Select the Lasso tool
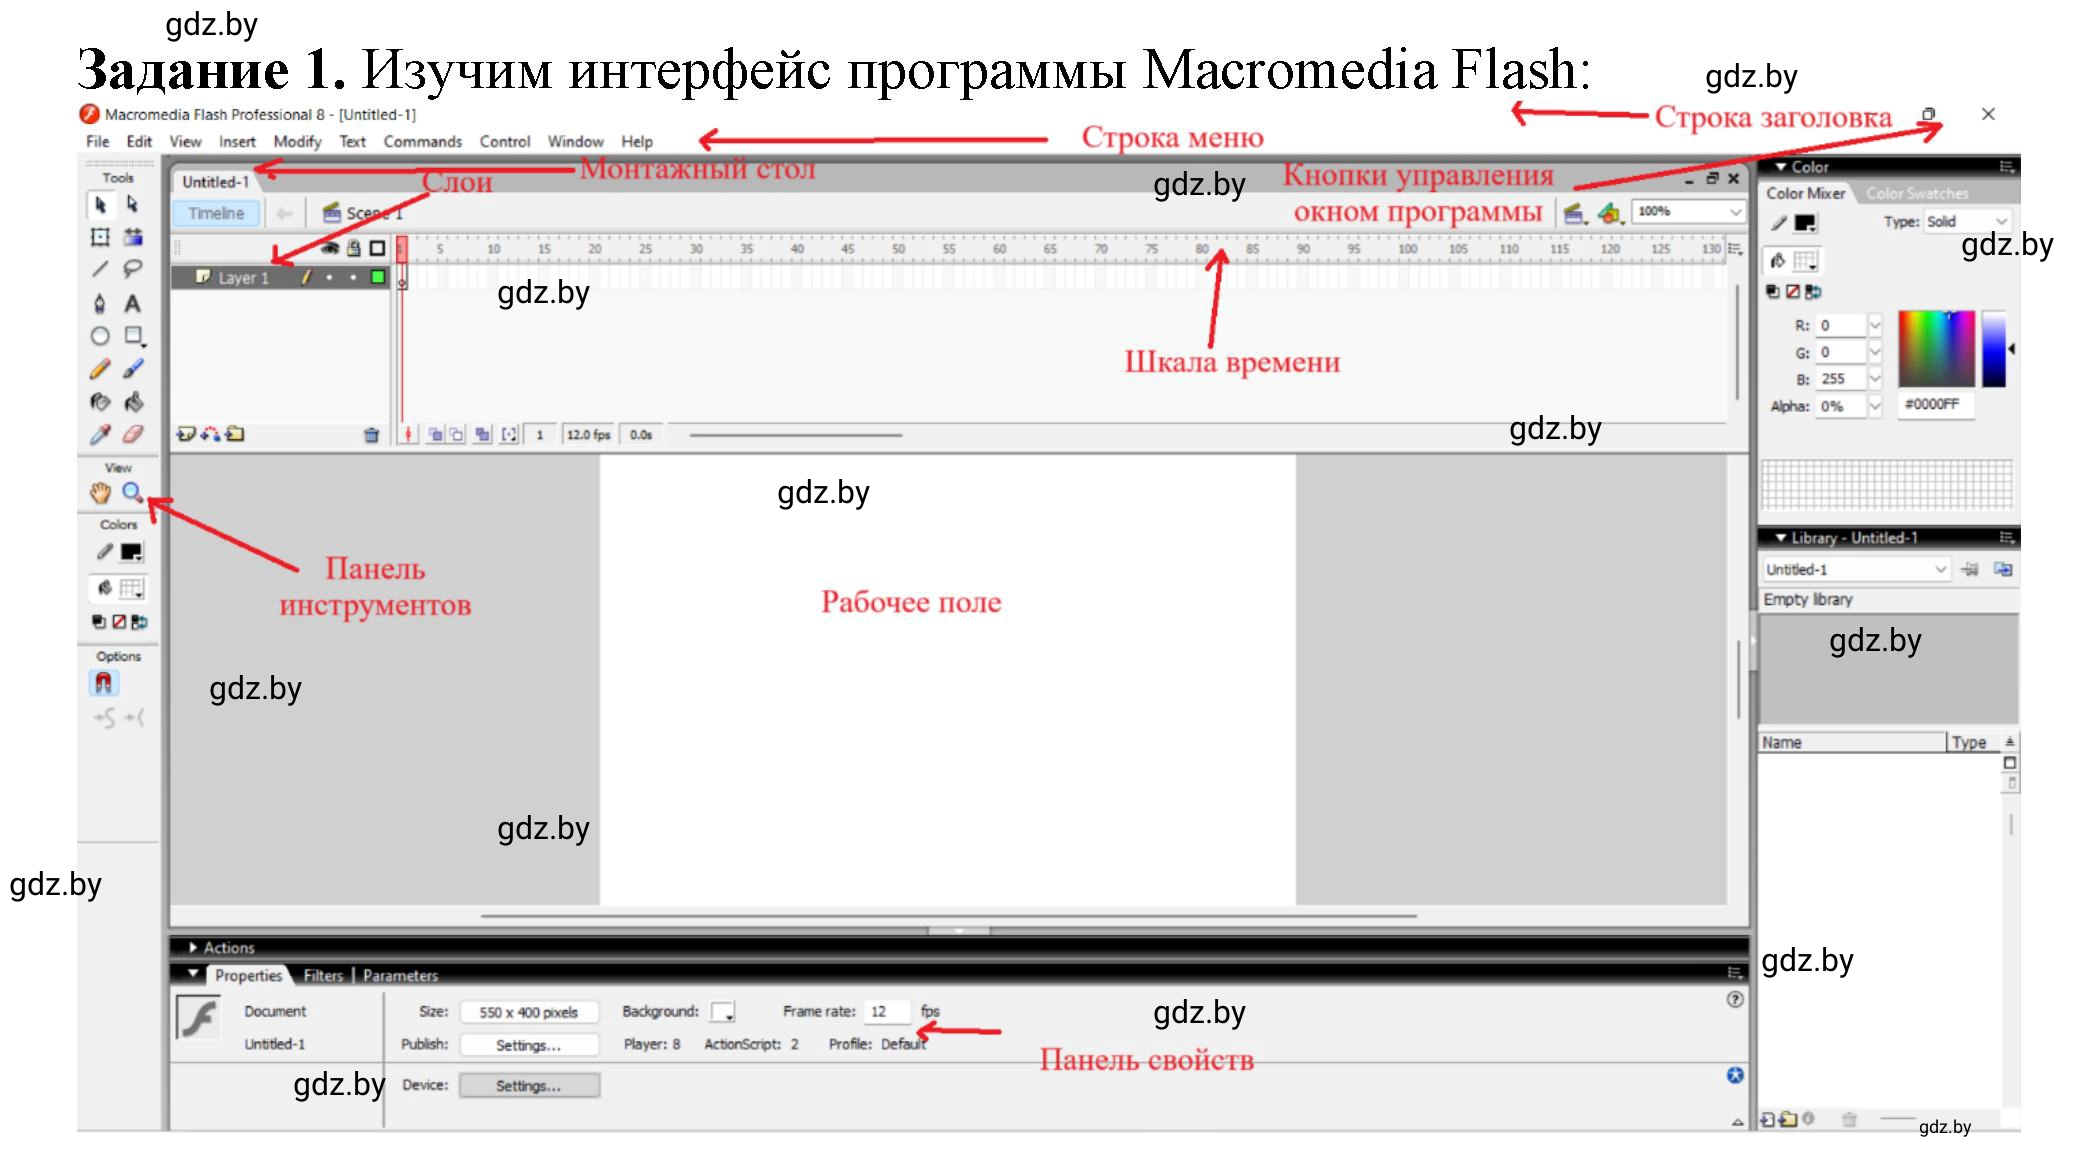 (x=132, y=269)
